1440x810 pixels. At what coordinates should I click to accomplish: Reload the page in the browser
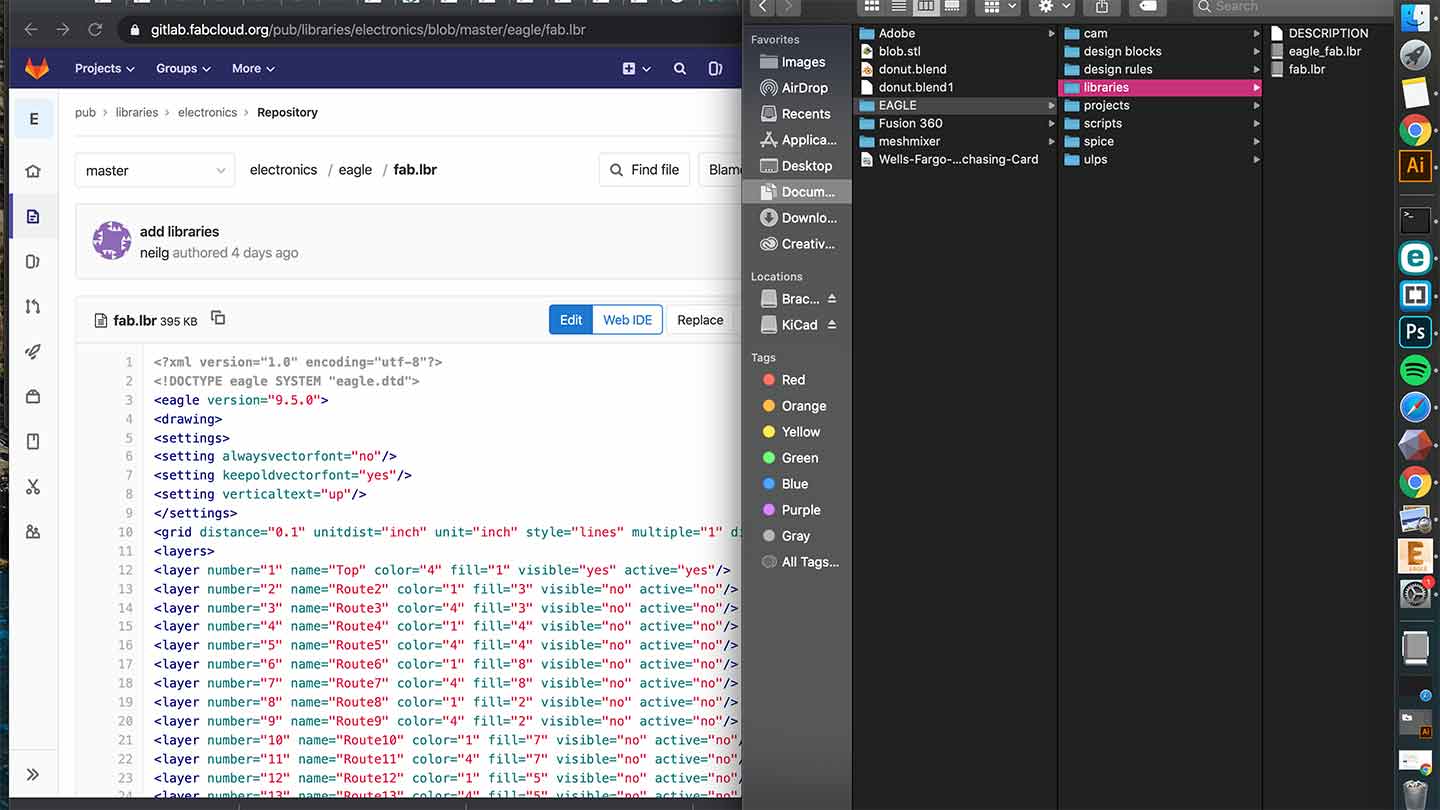coord(95,29)
